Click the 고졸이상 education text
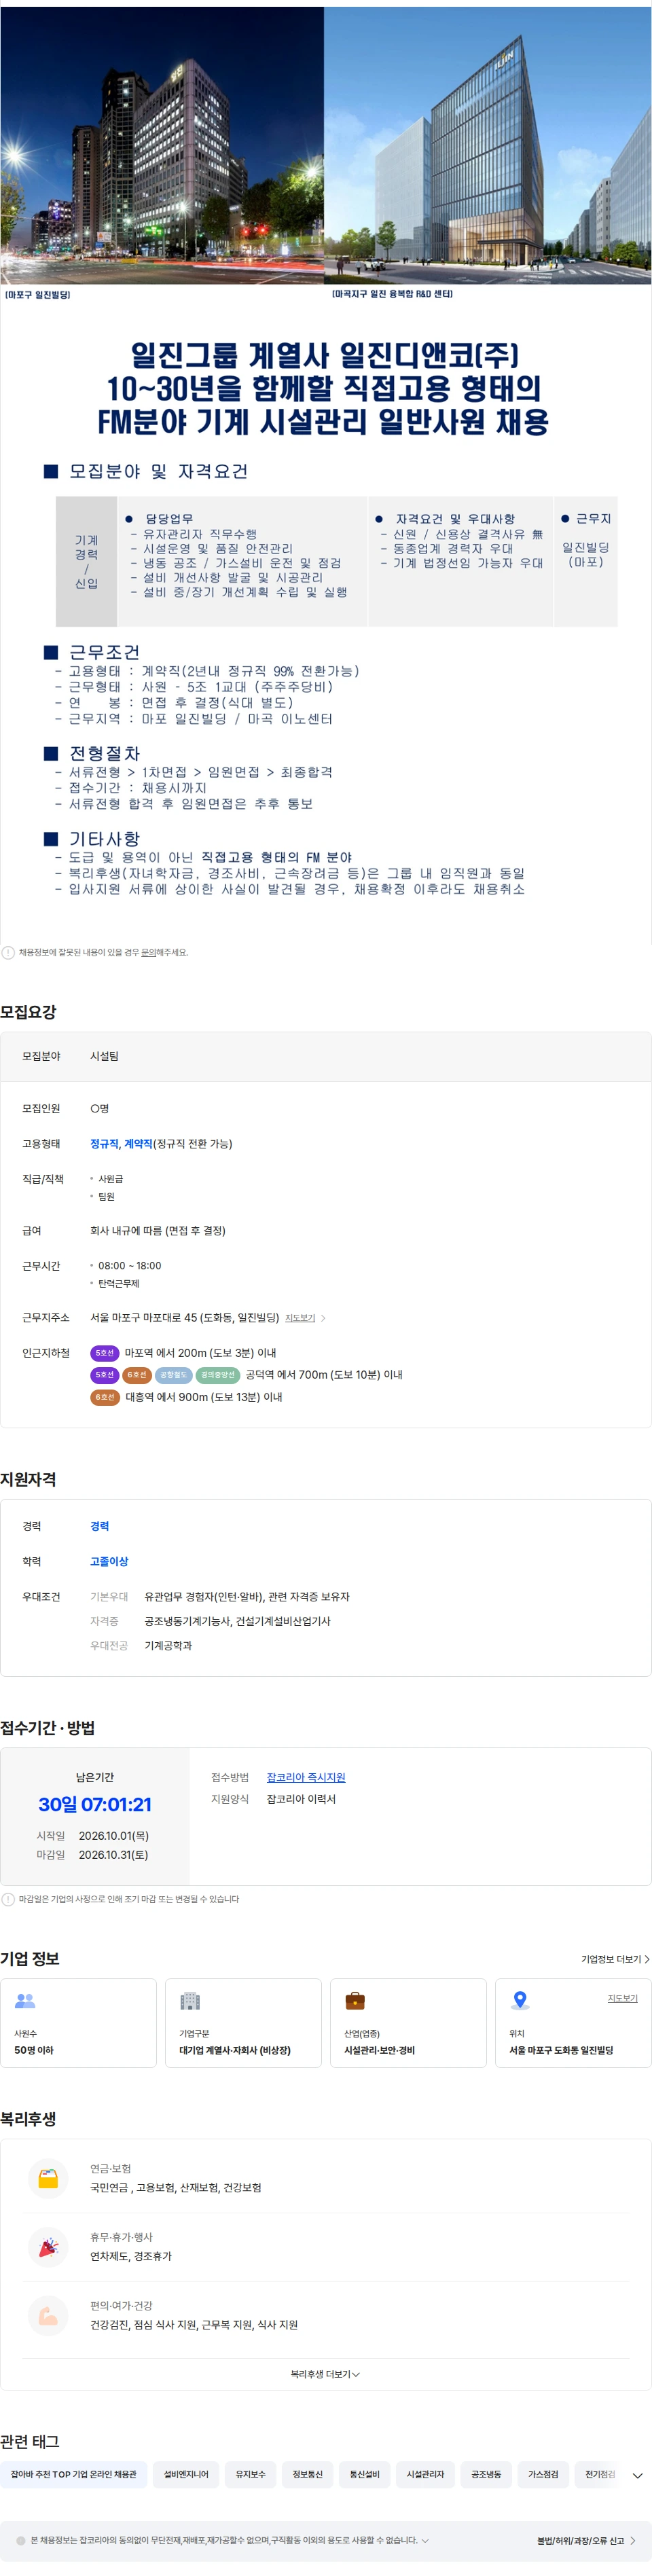652x2576 pixels. coord(109,1561)
